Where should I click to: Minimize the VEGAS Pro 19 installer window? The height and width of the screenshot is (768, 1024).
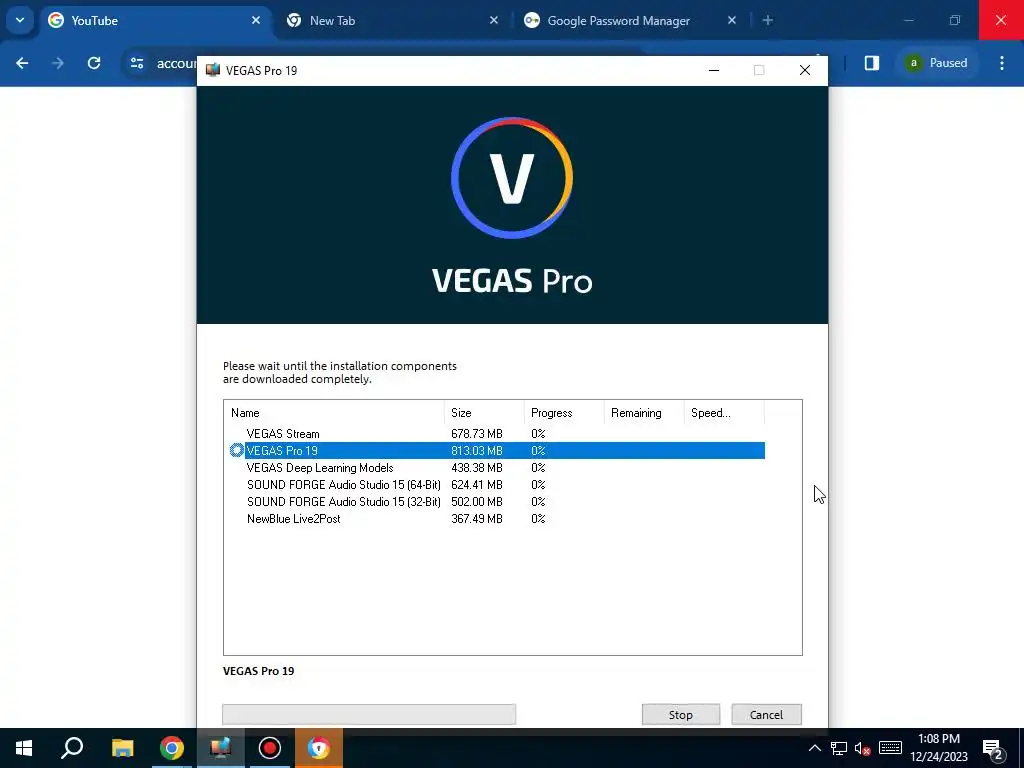pos(714,70)
